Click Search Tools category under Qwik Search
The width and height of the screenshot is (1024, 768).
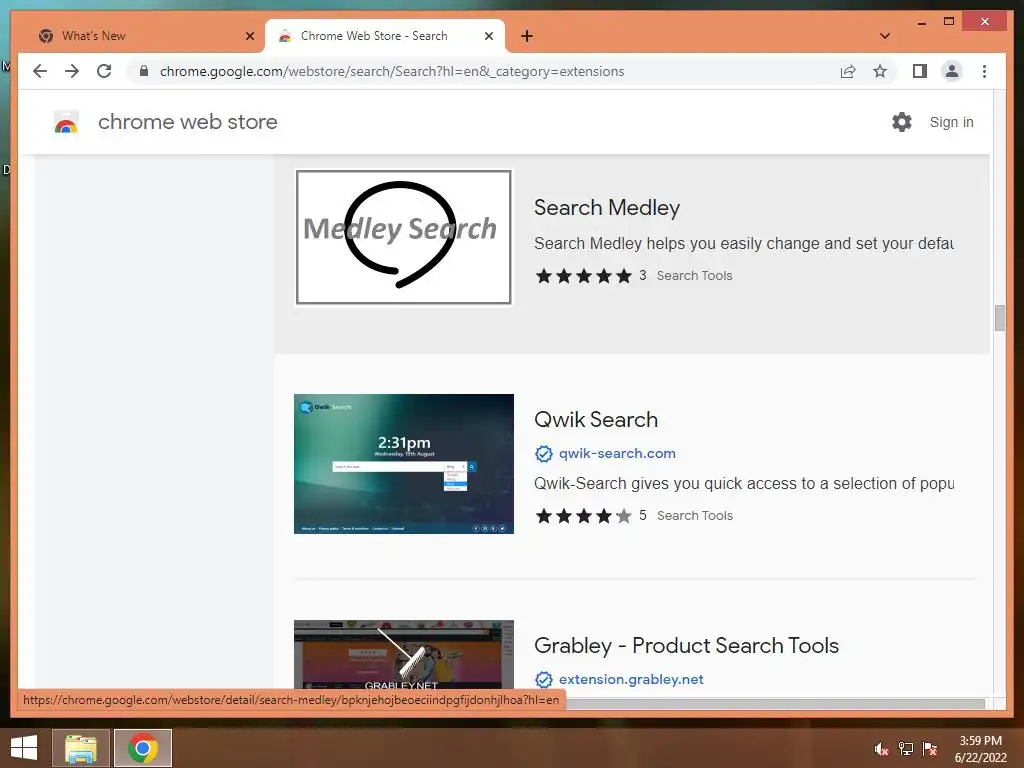[694, 516]
